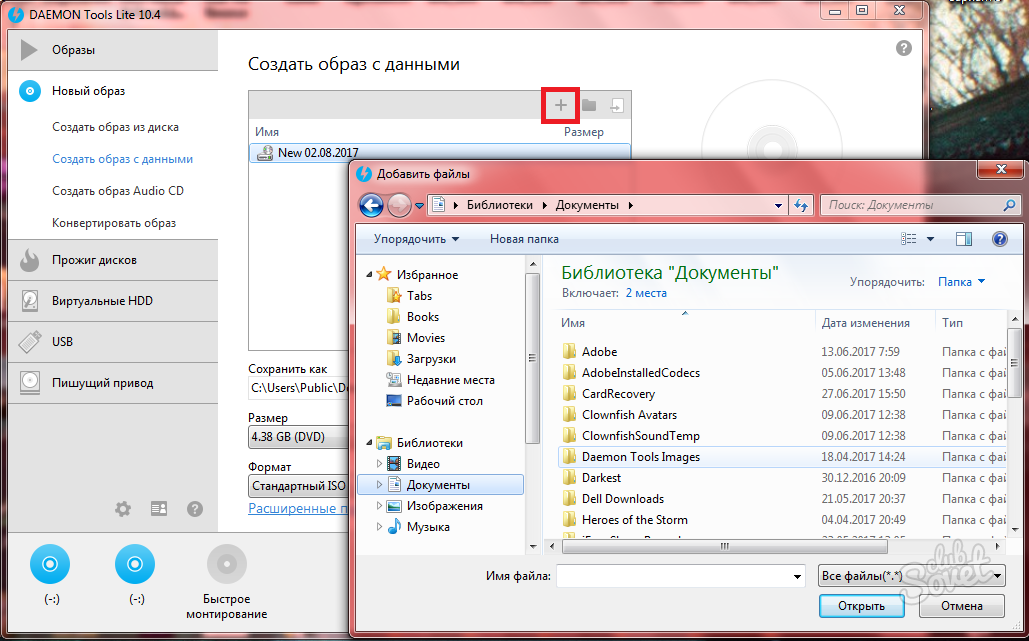This screenshot has height=641, width=1029.
Task: Expand the Video library tree node
Action: point(379,464)
